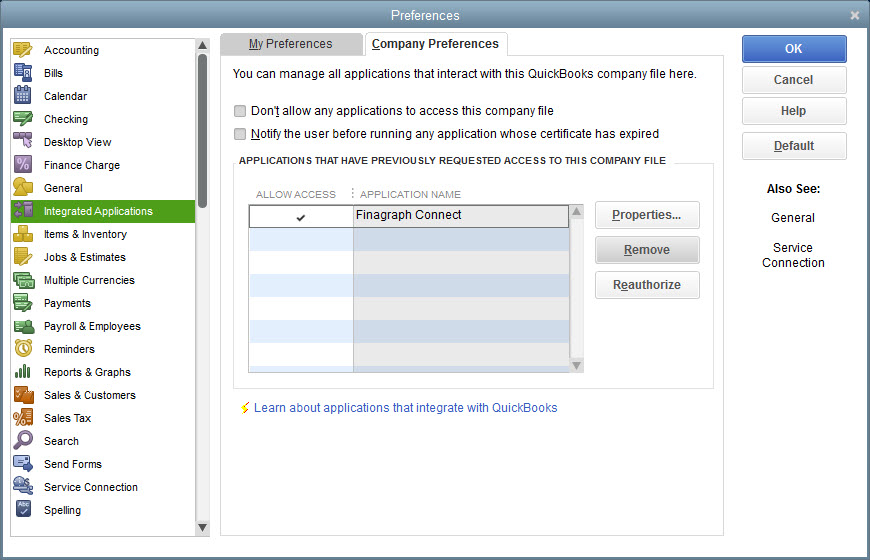Select the Company Preferences tab
This screenshot has height=560, width=870.
tap(436, 44)
